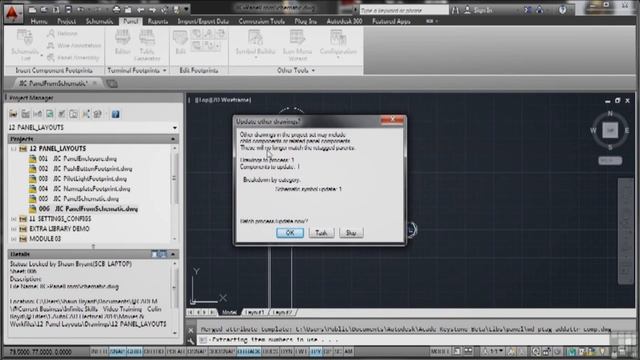Expand the MODULE 03 project node

(x=13, y=239)
